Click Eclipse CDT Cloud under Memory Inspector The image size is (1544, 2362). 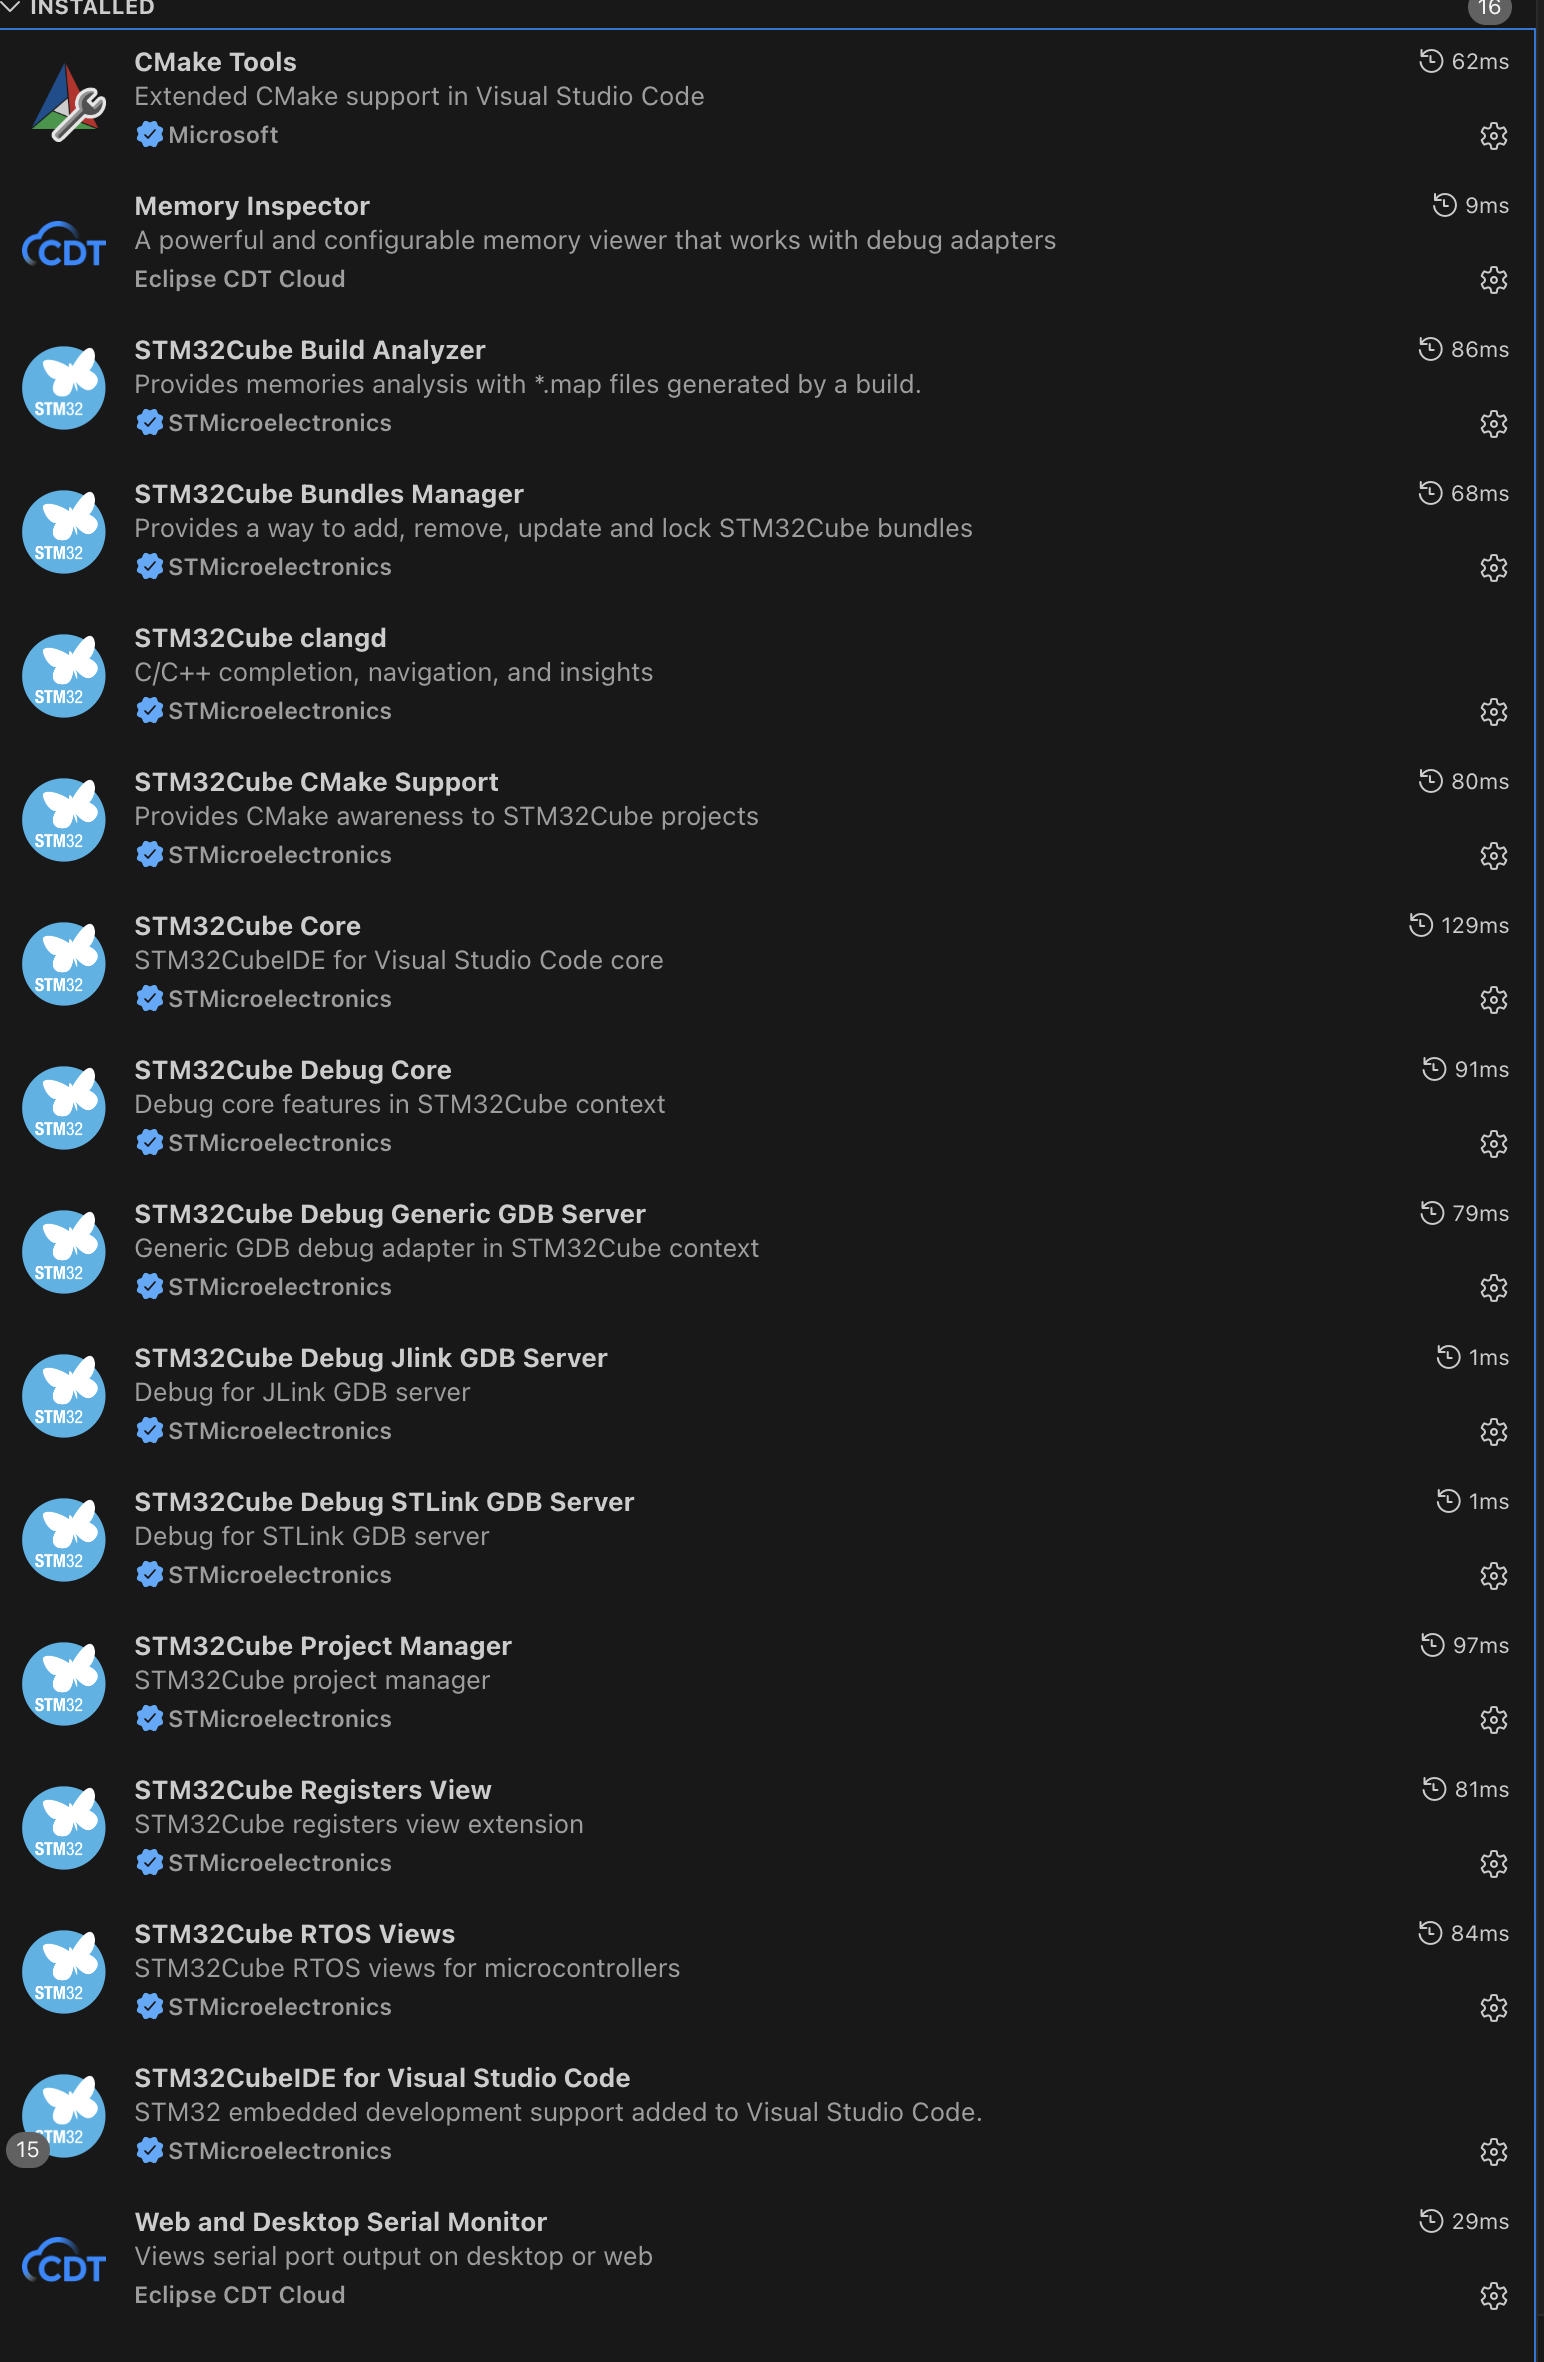coord(240,279)
